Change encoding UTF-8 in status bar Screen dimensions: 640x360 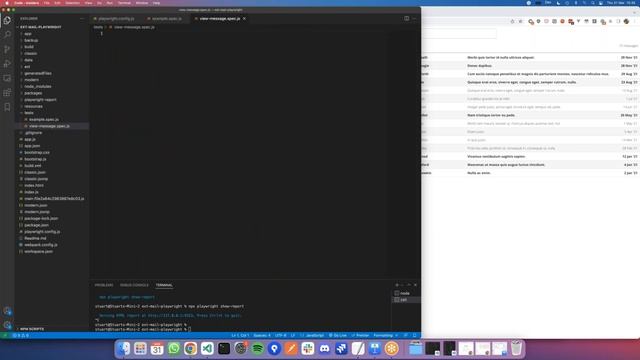click(x=280, y=336)
